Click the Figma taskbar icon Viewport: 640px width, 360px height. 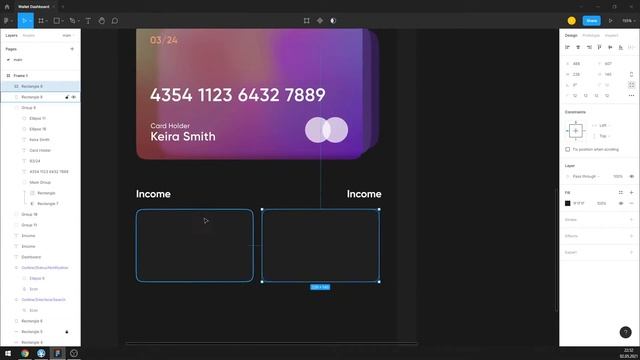tap(58, 353)
